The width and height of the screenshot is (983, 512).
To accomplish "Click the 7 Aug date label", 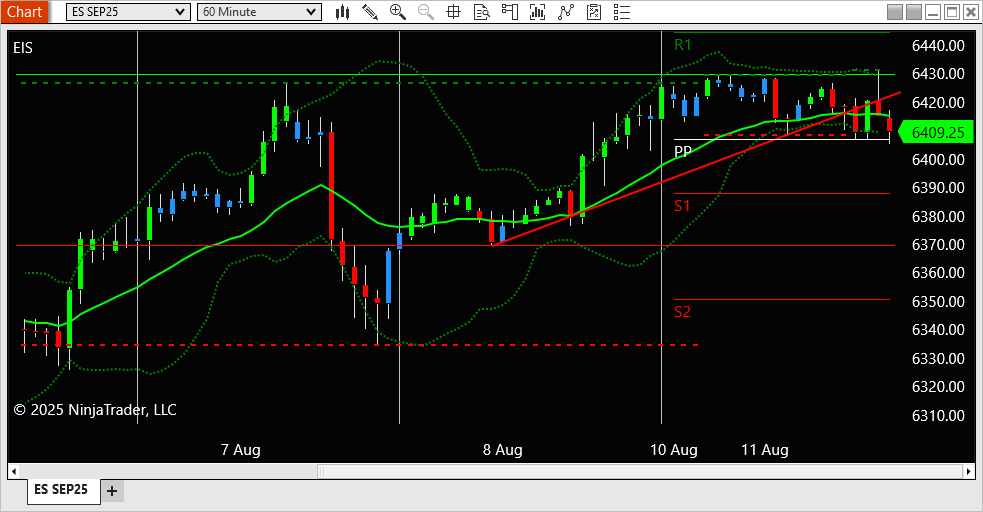I will (x=241, y=450).
